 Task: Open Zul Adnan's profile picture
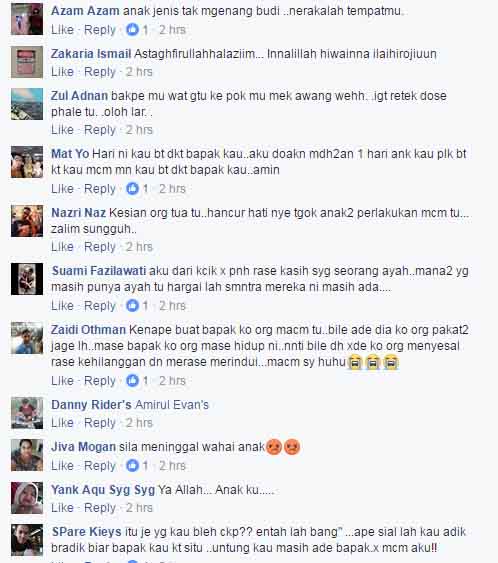pyautogui.click(x=27, y=104)
